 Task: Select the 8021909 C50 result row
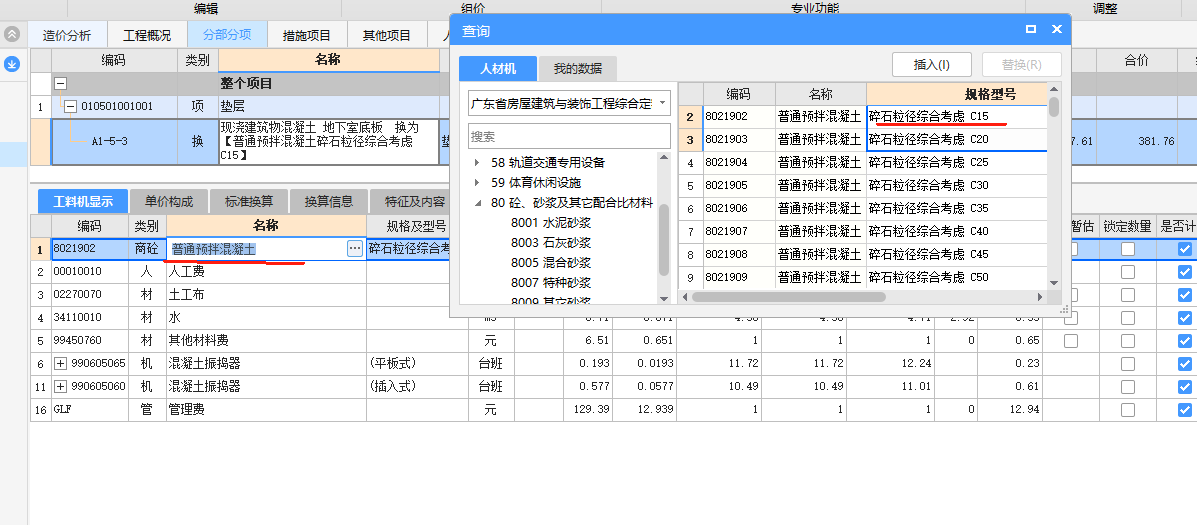click(863, 277)
